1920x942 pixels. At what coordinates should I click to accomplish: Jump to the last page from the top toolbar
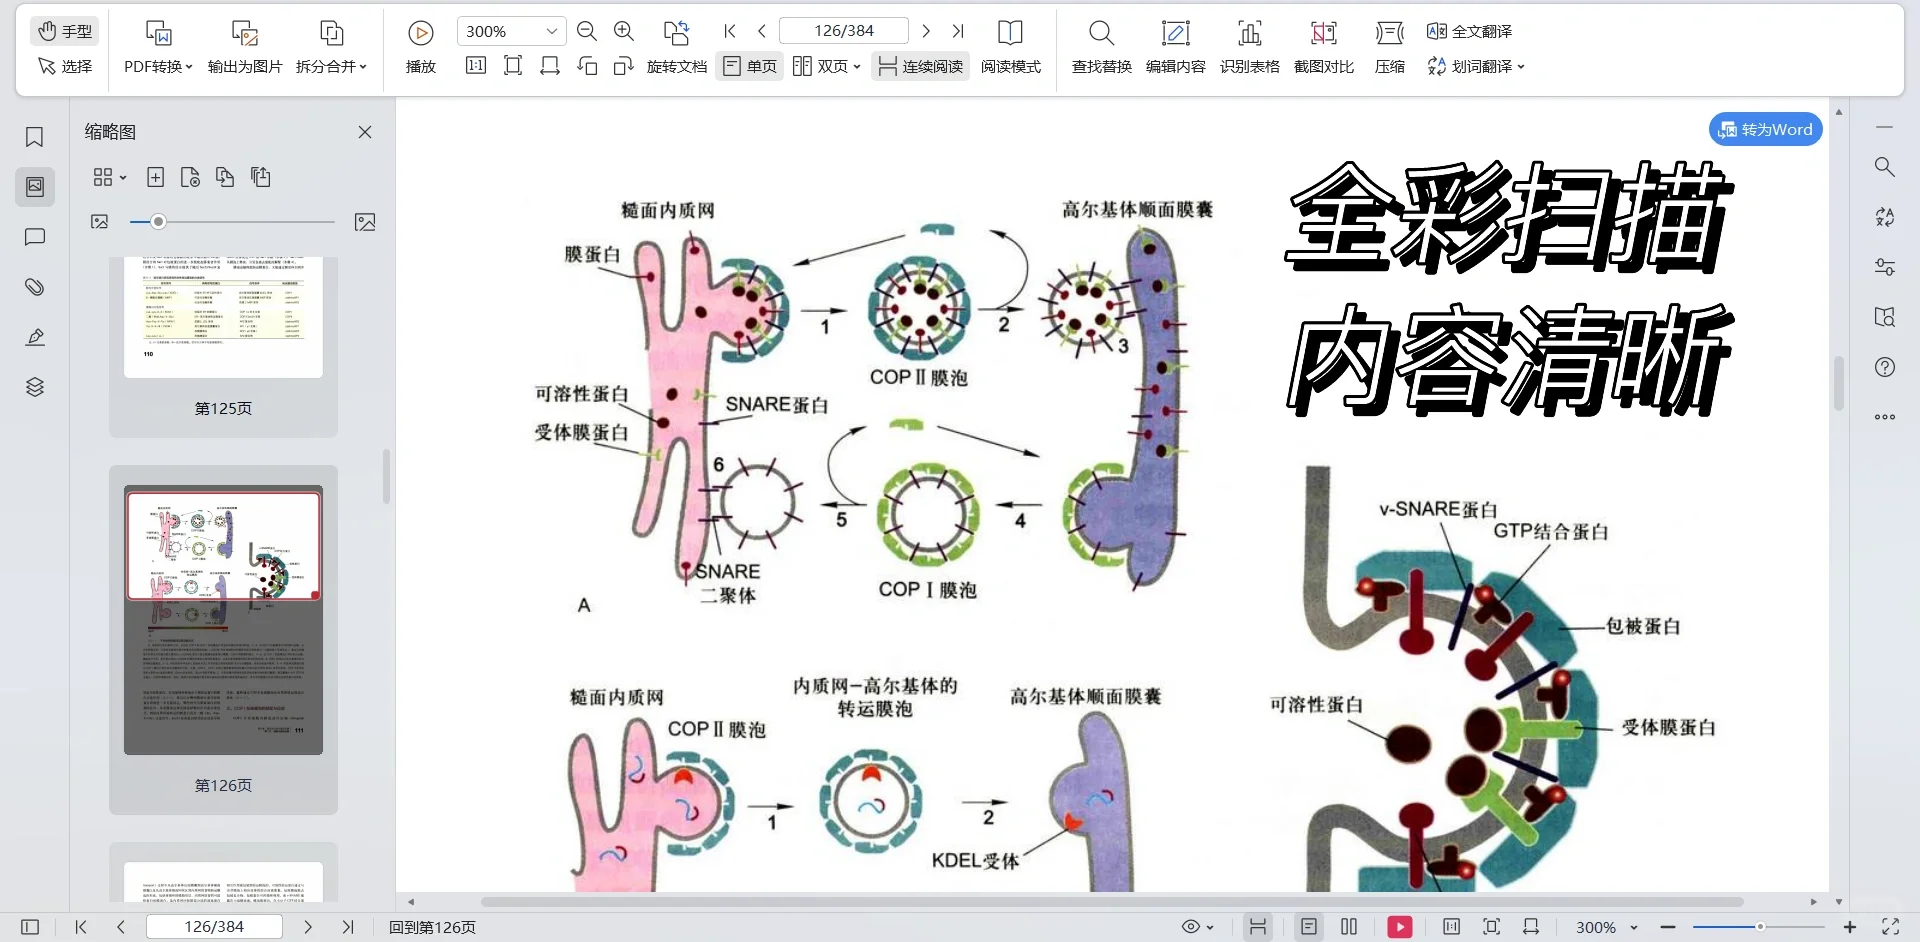tap(958, 31)
